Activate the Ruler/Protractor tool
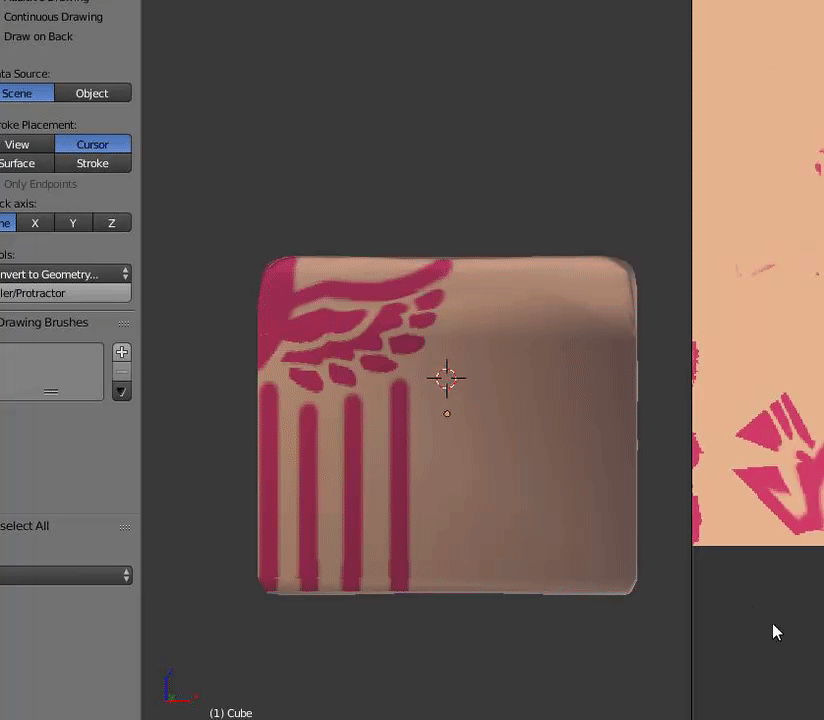This screenshot has height=720, width=824. coord(65,293)
